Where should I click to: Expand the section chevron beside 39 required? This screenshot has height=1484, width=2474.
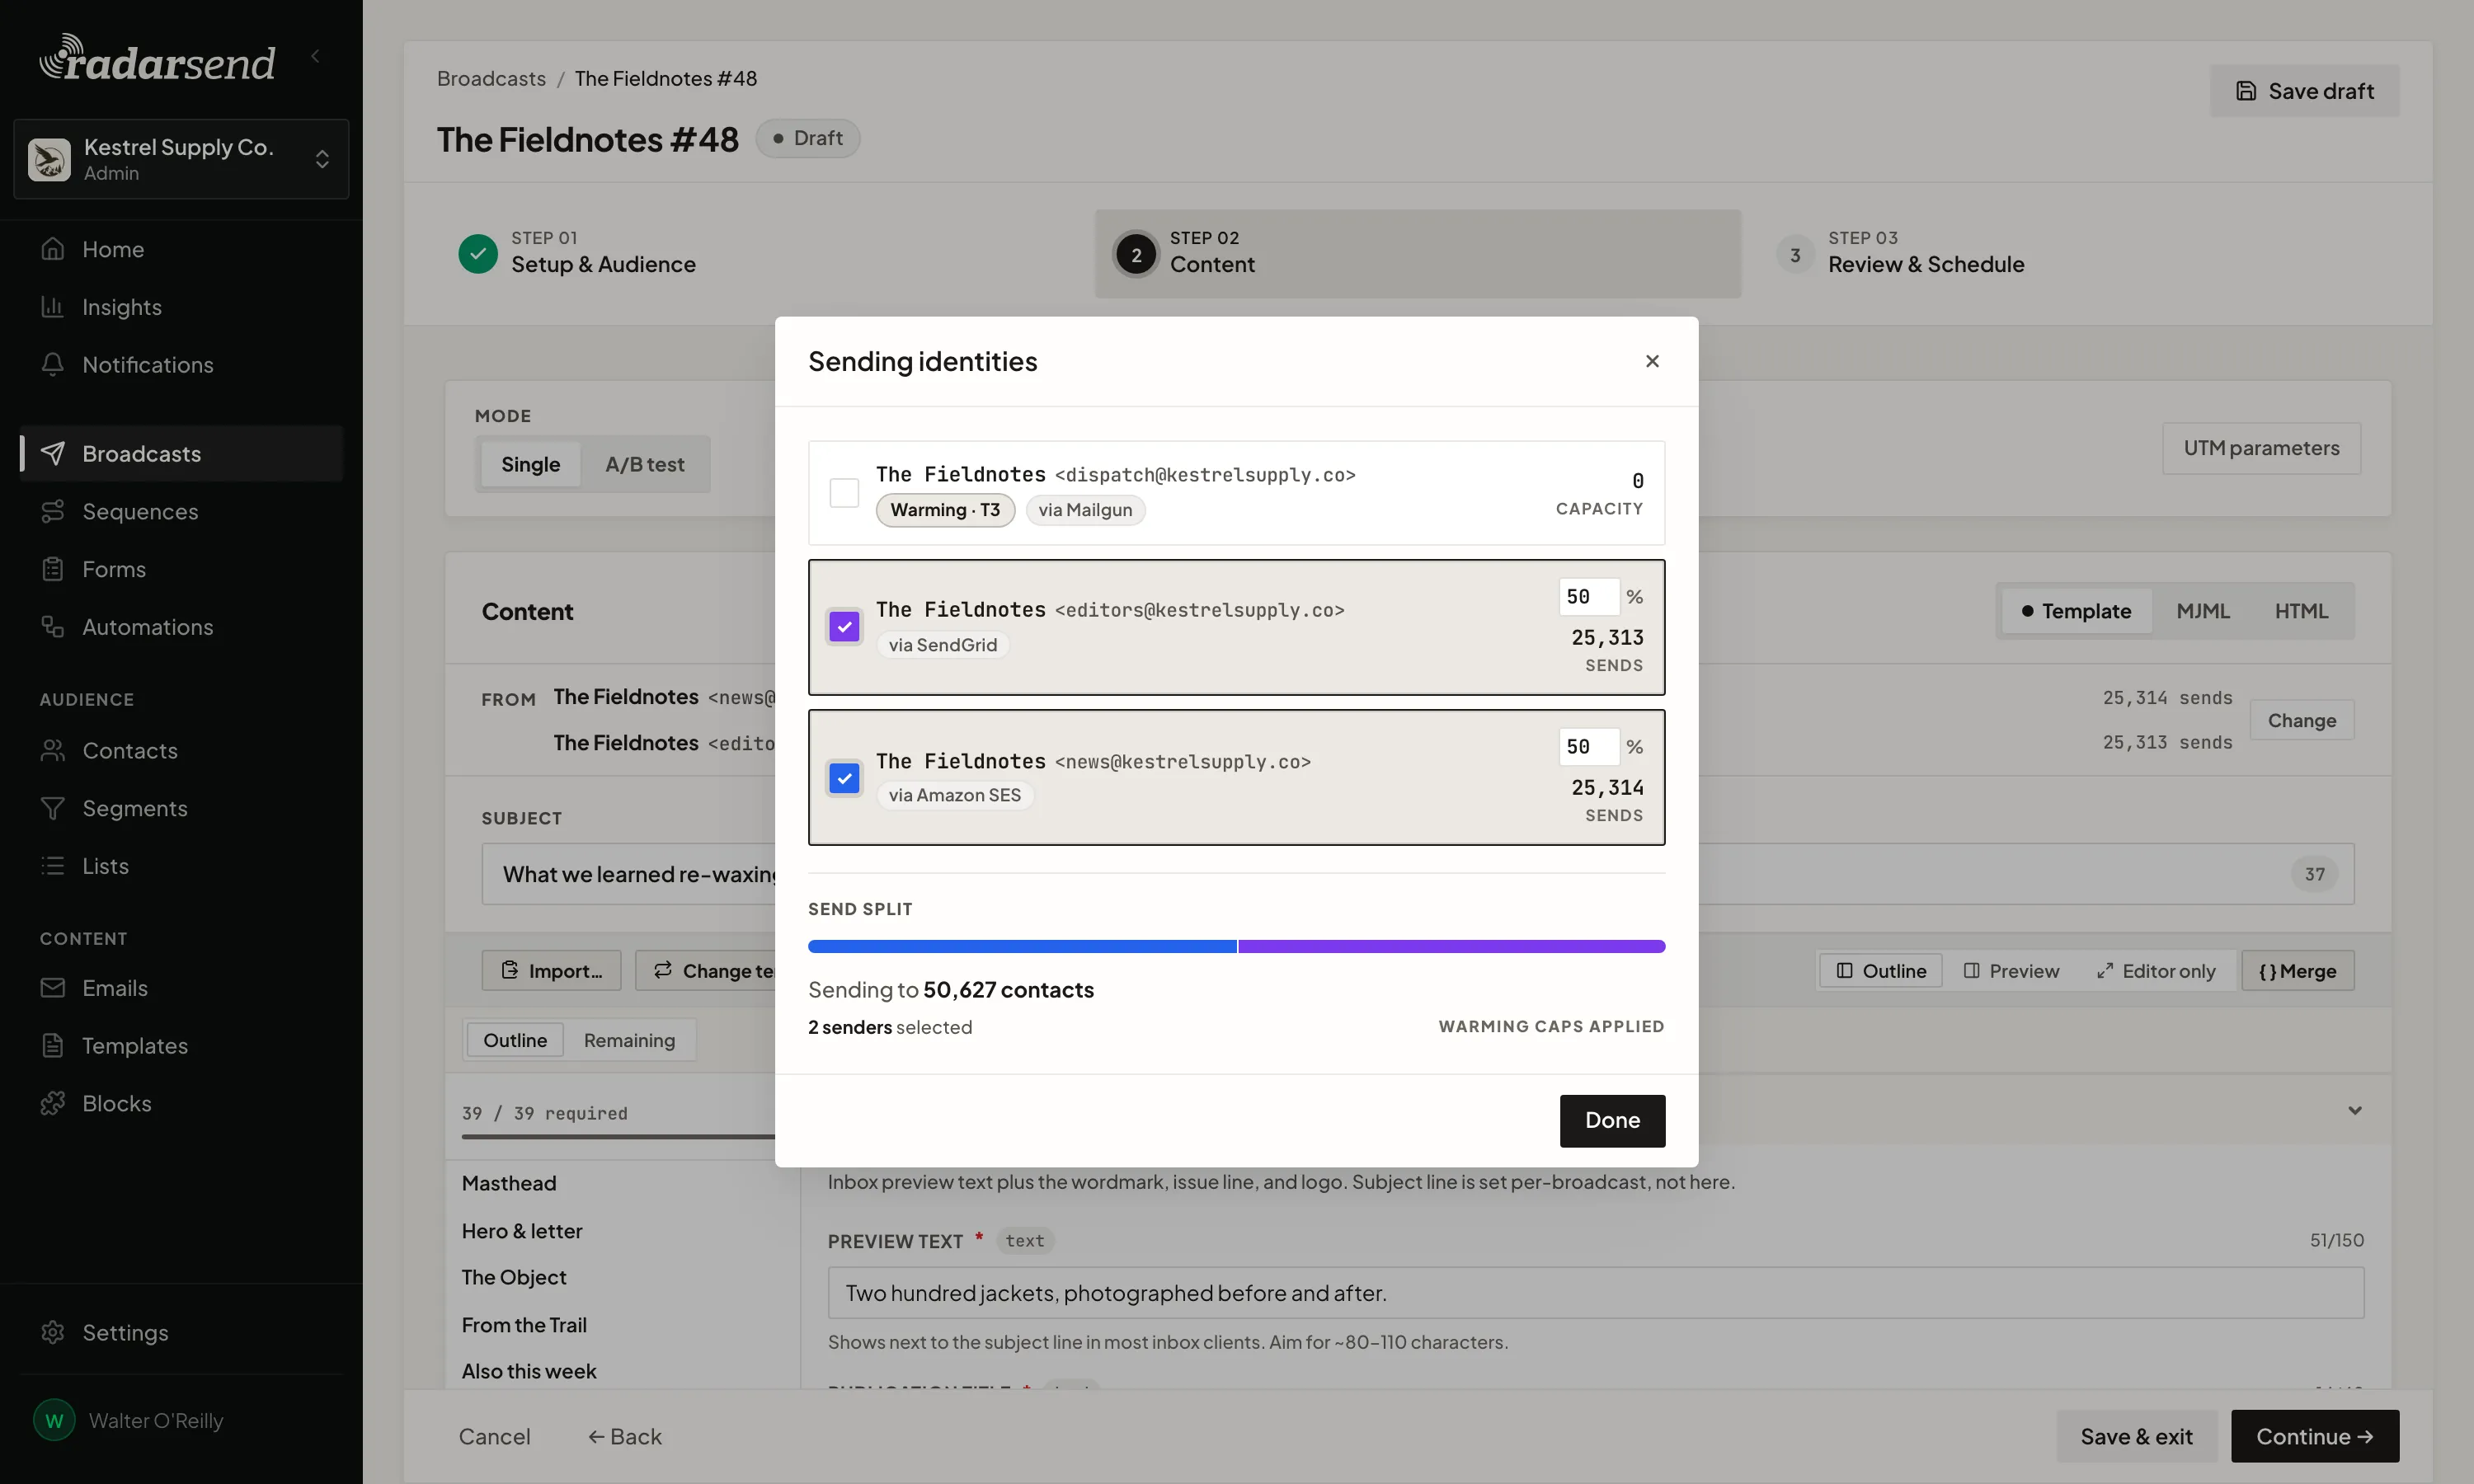(x=2355, y=1111)
